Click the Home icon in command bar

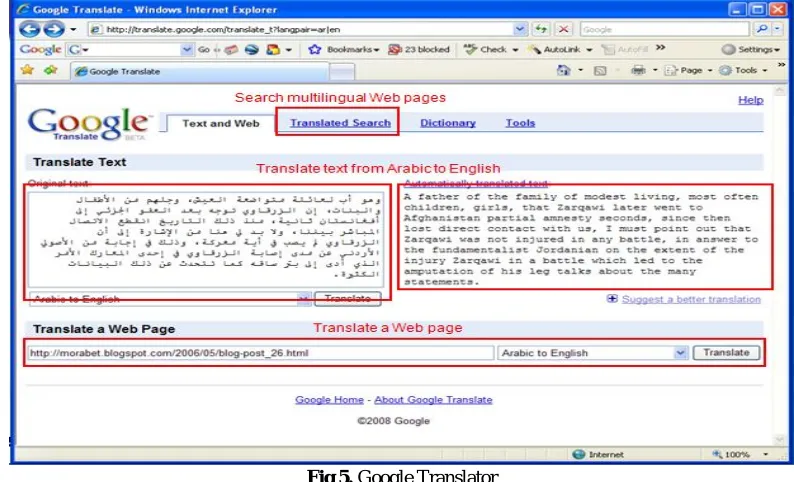pos(564,70)
